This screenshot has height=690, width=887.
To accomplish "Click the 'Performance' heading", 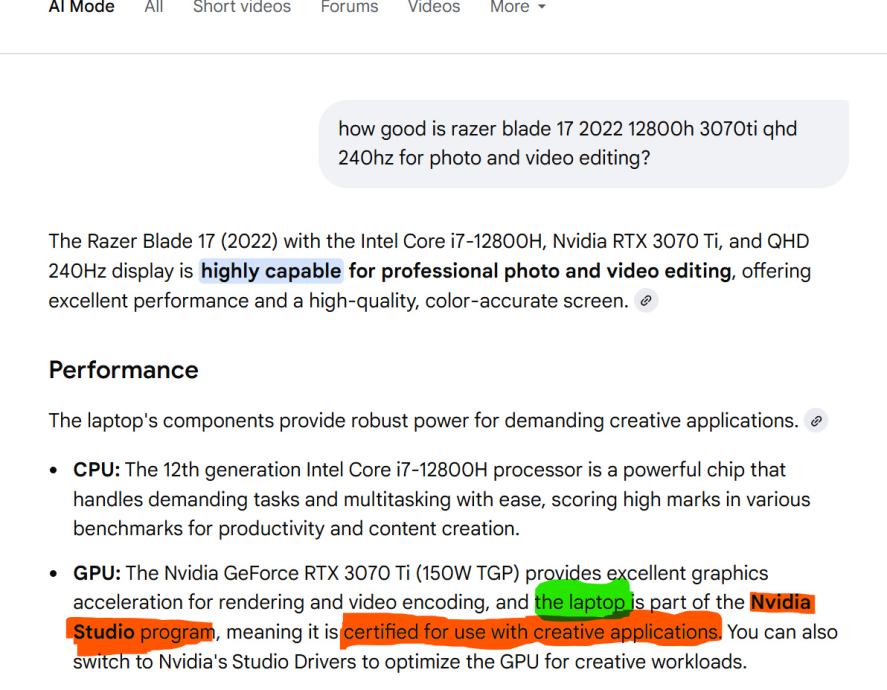I will pos(123,370).
